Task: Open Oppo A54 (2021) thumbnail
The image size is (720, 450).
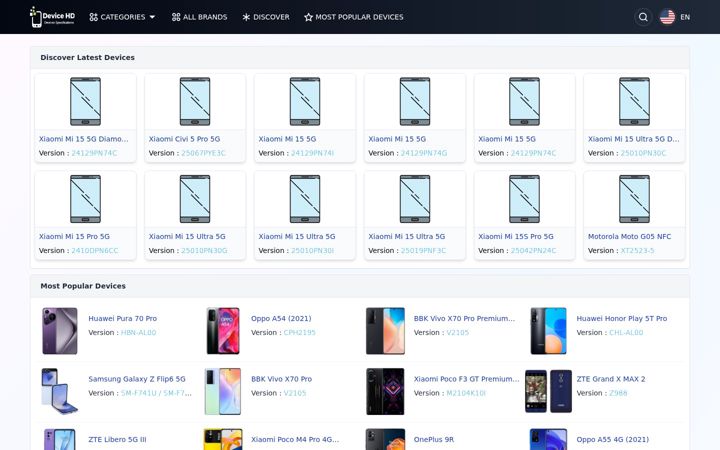Action: click(x=223, y=331)
